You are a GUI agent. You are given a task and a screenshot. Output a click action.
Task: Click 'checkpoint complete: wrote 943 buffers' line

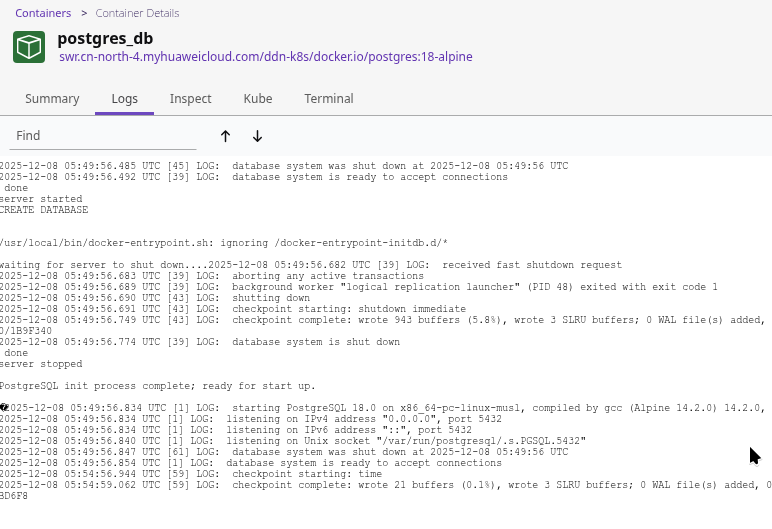(x=383, y=320)
